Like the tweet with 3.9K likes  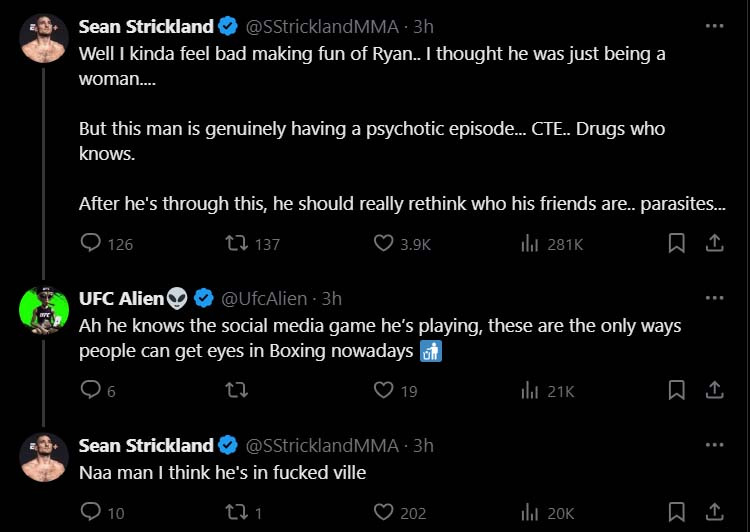tap(384, 243)
